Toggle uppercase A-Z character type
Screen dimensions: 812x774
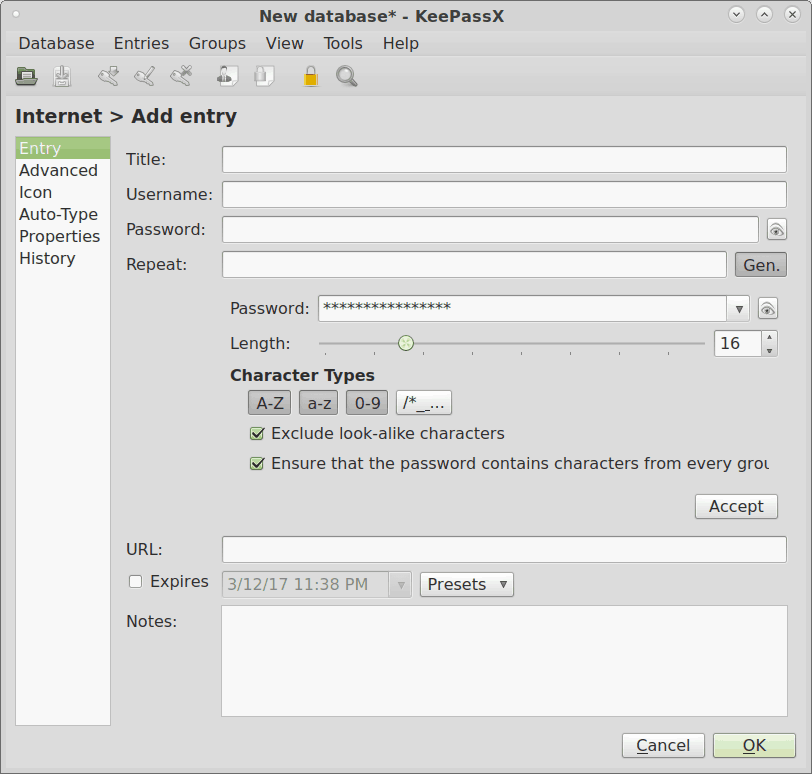coord(269,403)
